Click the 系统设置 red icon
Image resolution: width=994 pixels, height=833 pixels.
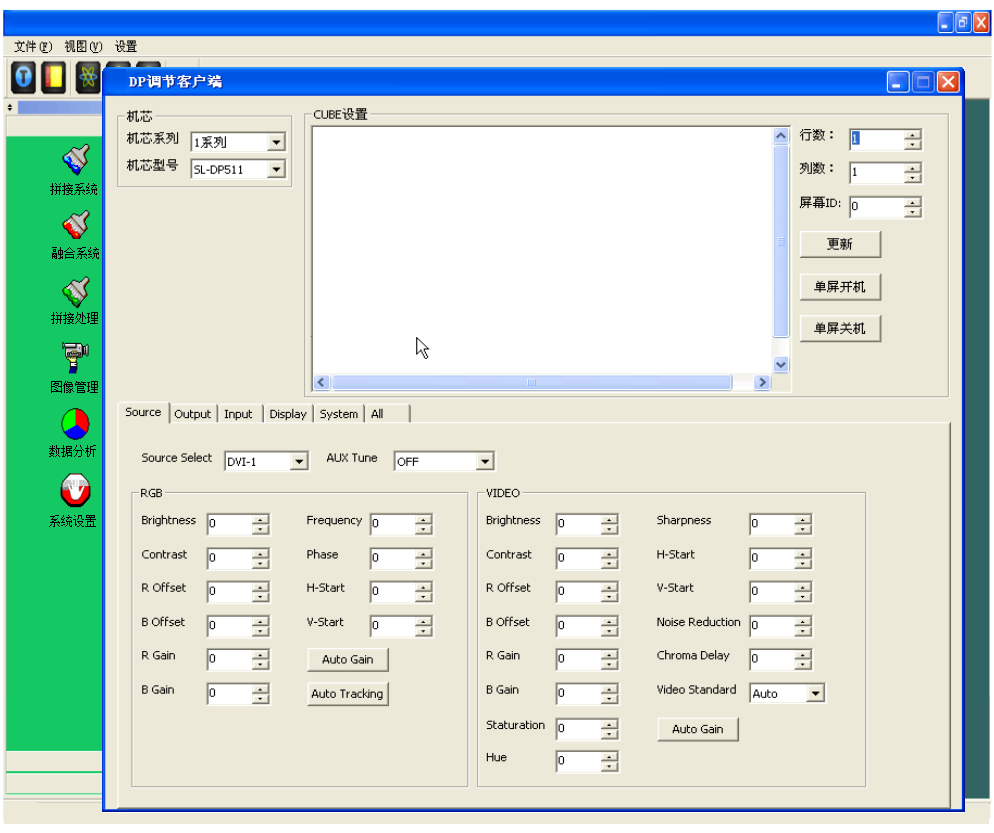(x=76, y=491)
